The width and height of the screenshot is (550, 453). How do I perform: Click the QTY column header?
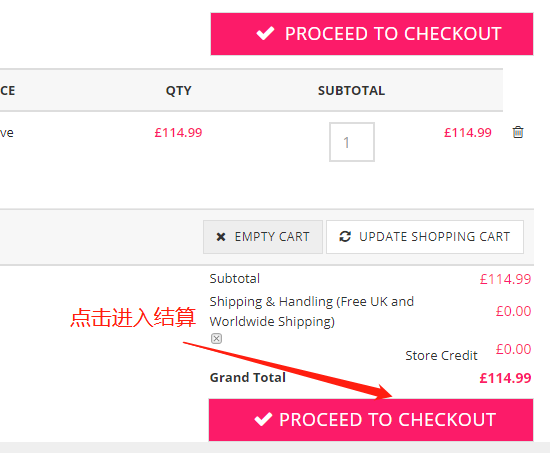[x=179, y=91]
